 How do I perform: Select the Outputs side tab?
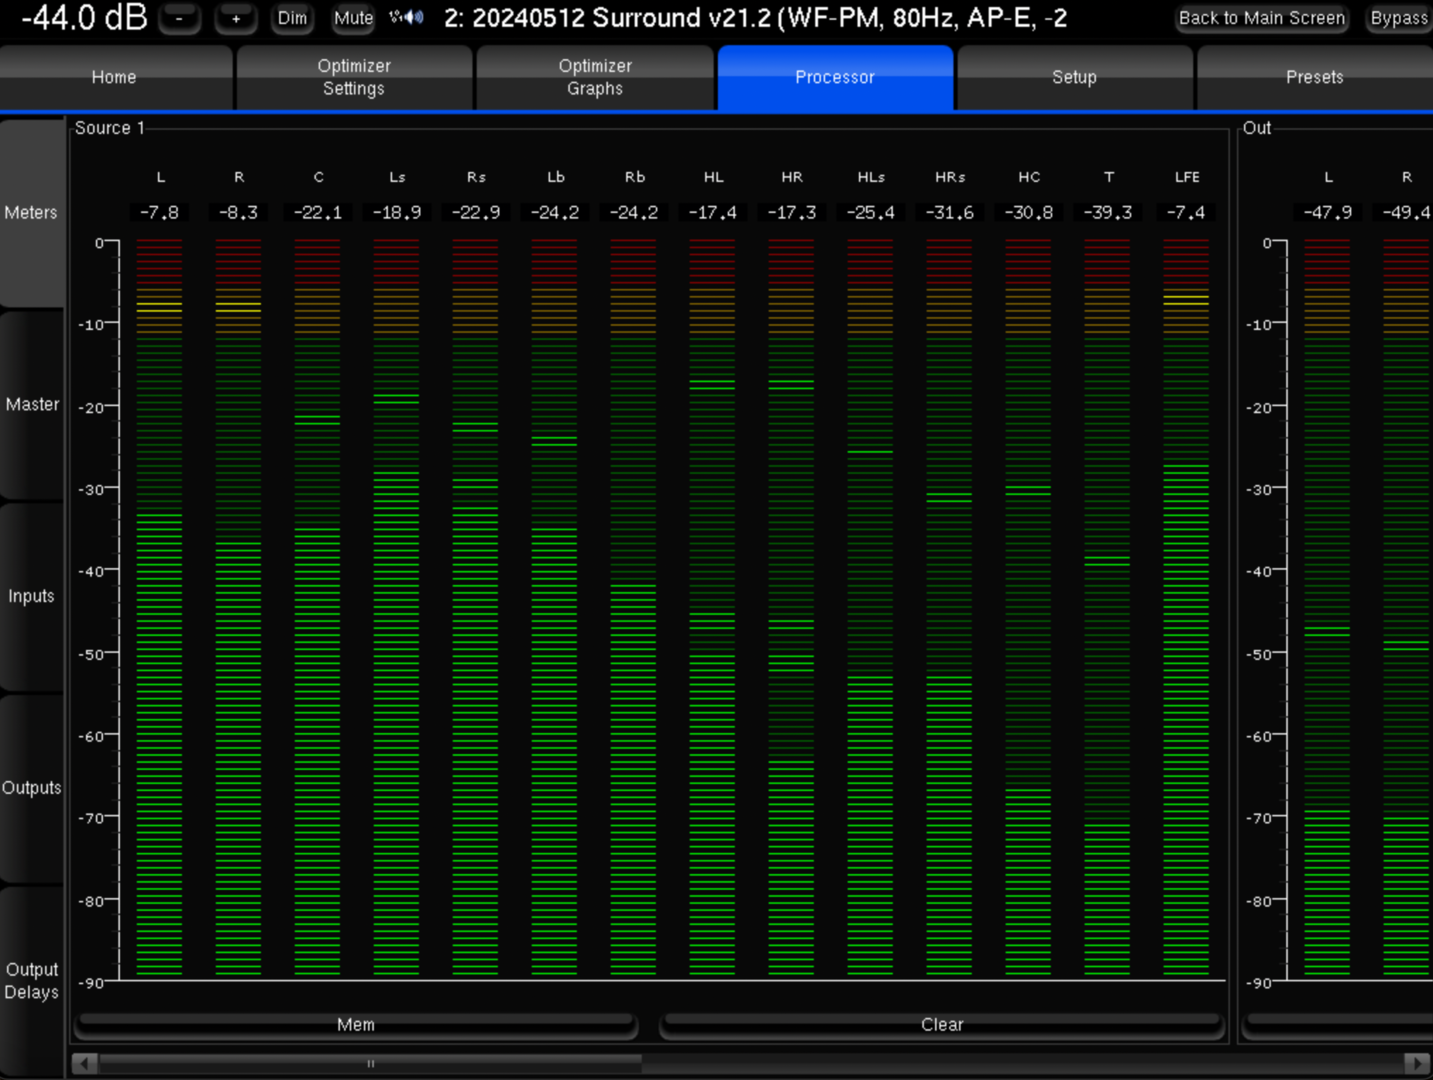point(32,788)
